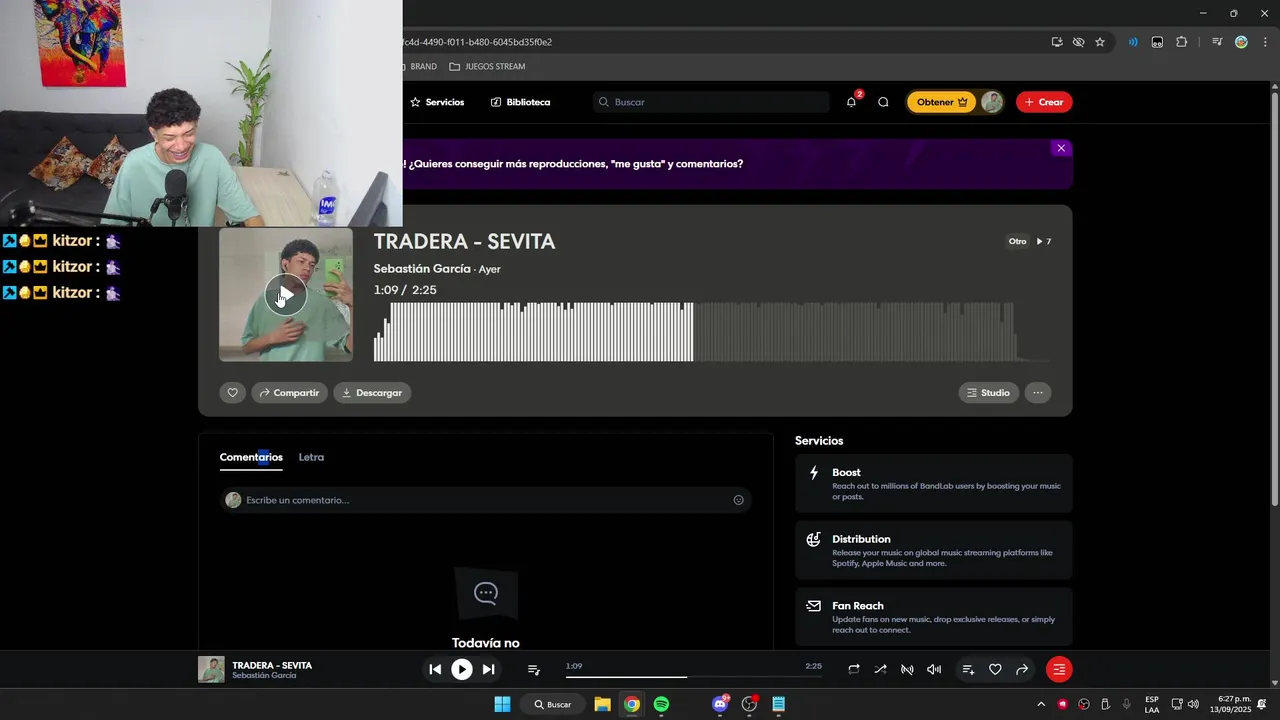Open the Fan Reach service card
This screenshot has height=720, width=1280.
[x=934, y=617]
